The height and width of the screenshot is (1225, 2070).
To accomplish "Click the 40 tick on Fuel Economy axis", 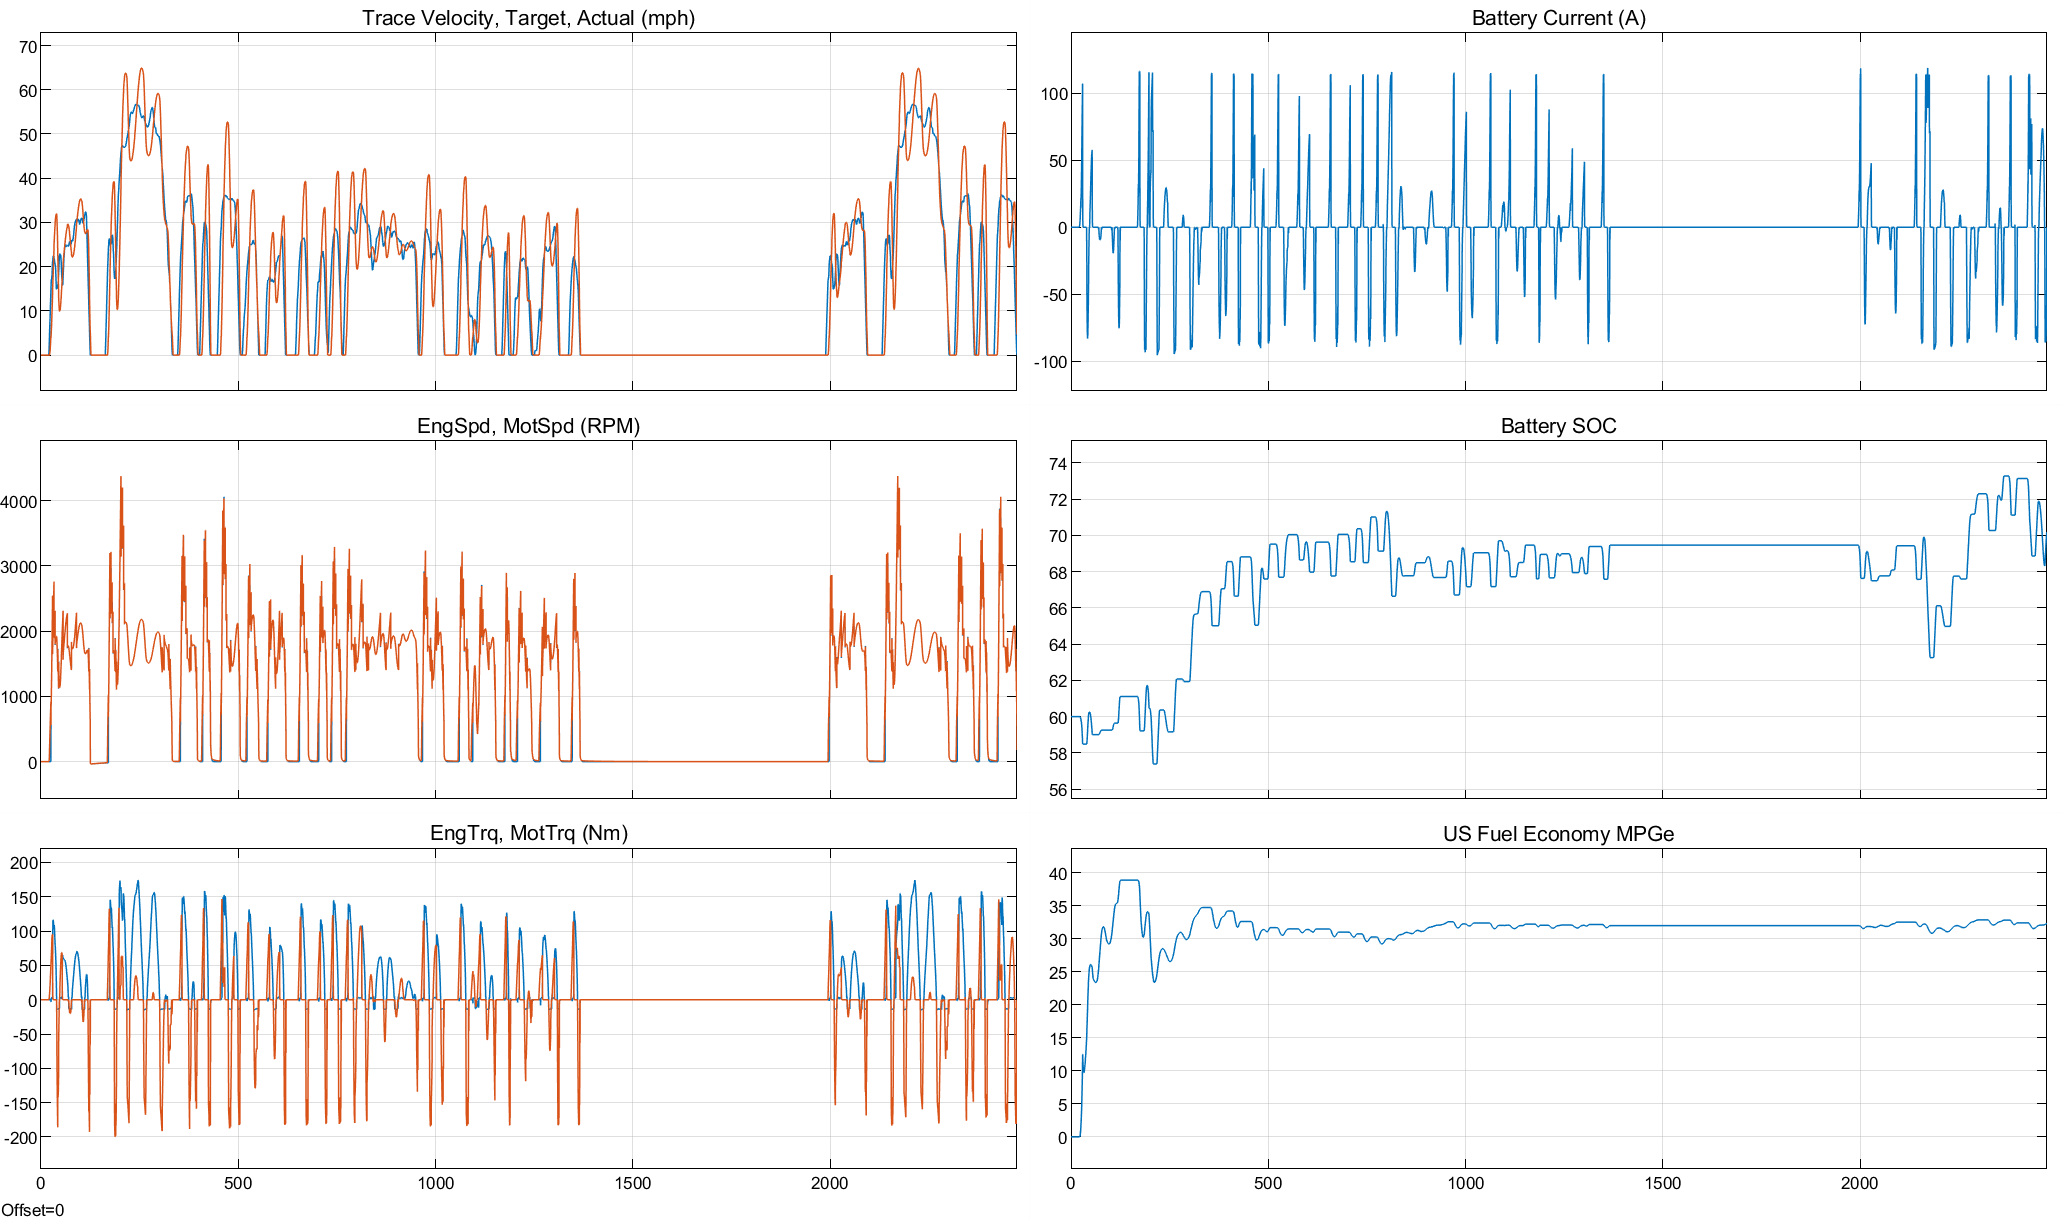I will (1057, 874).
